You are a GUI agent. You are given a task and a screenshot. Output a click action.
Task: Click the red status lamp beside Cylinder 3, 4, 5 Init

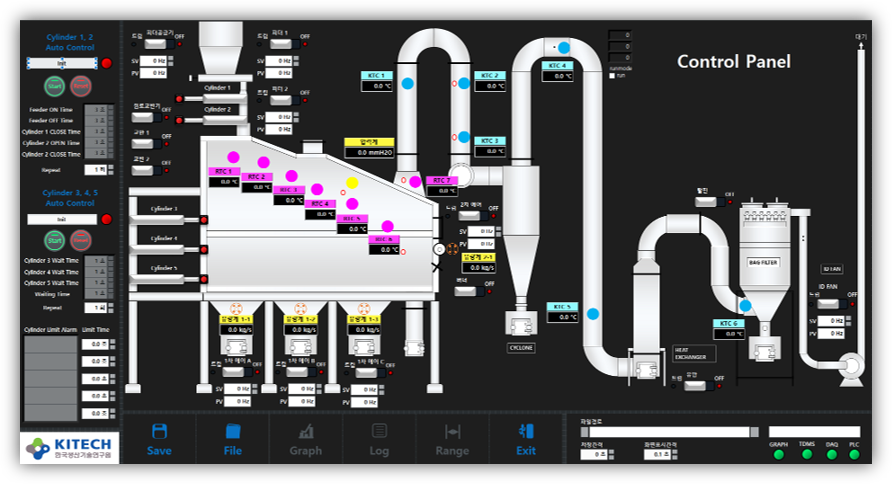click(x=106, y=219)
